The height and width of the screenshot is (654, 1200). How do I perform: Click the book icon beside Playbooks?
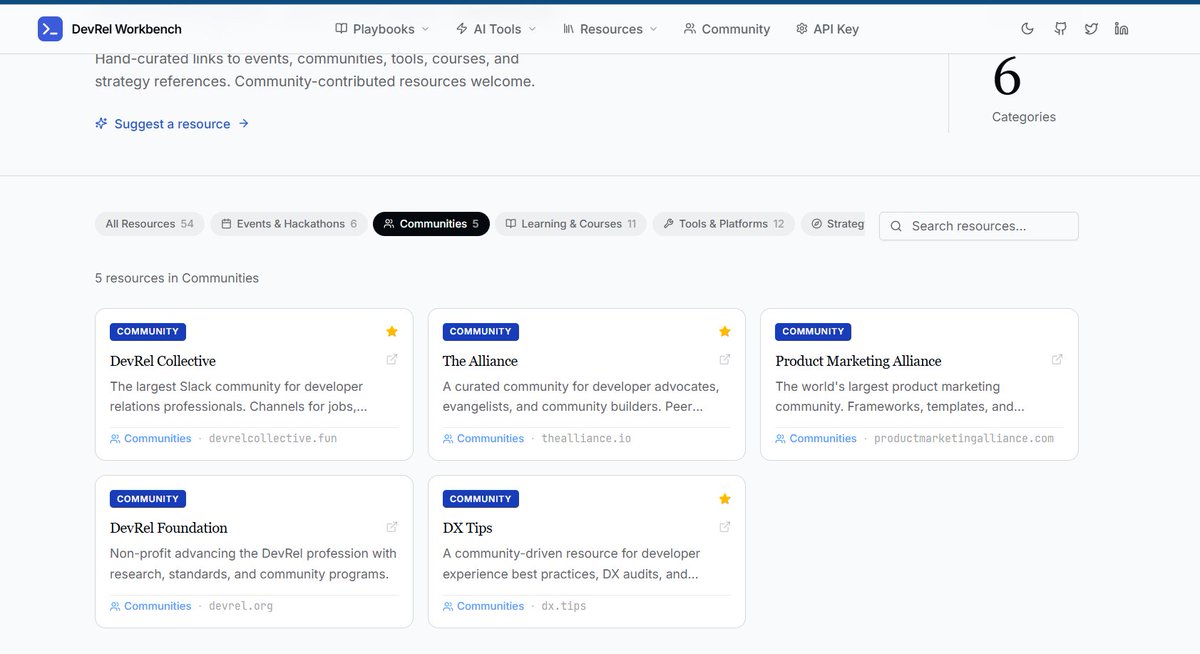pyautogui.click(x=341, y=29)
